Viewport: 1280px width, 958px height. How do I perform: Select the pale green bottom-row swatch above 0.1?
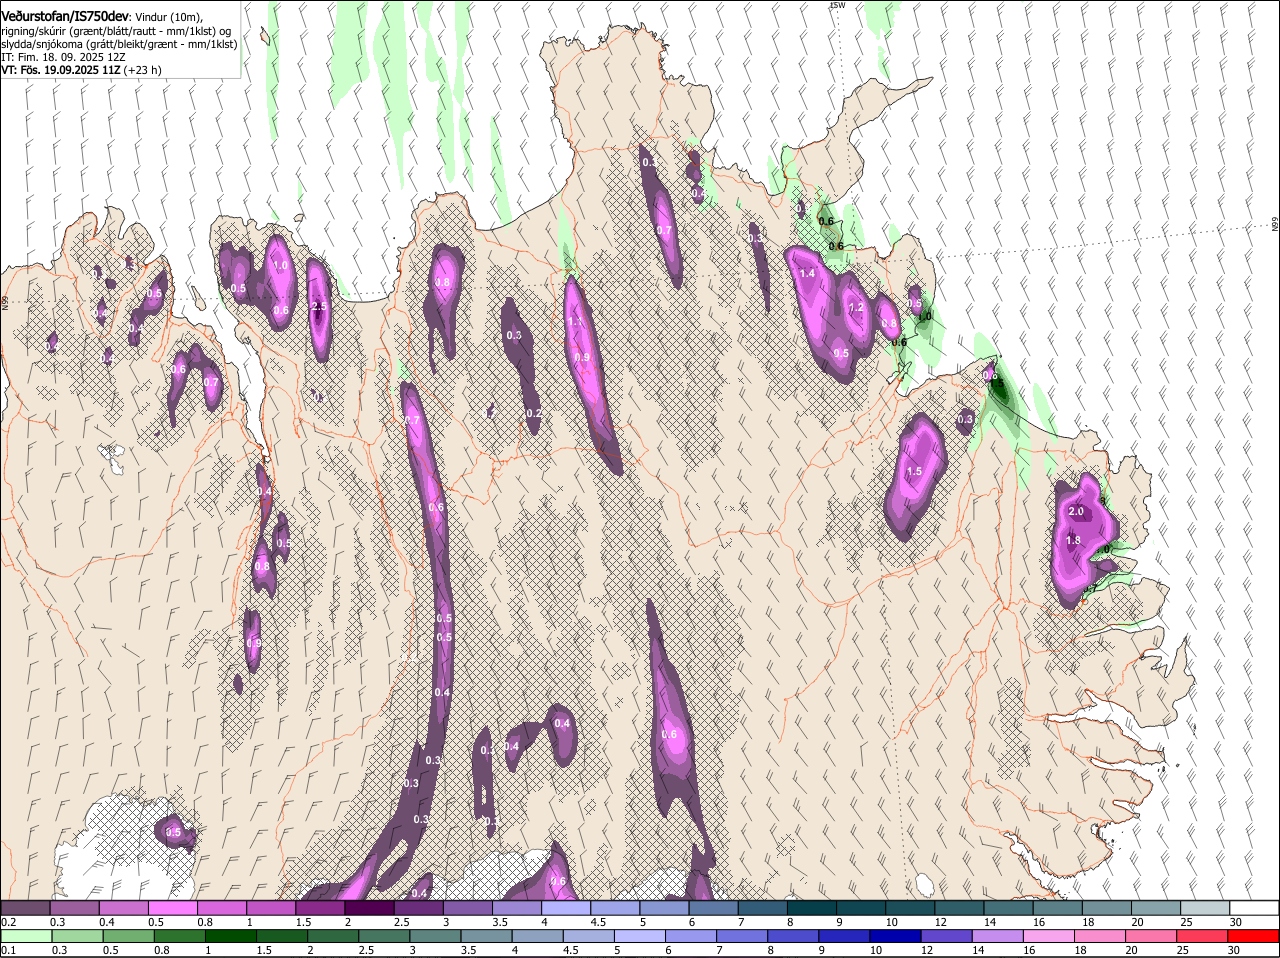pyautogui.click(x=25, y=936)
